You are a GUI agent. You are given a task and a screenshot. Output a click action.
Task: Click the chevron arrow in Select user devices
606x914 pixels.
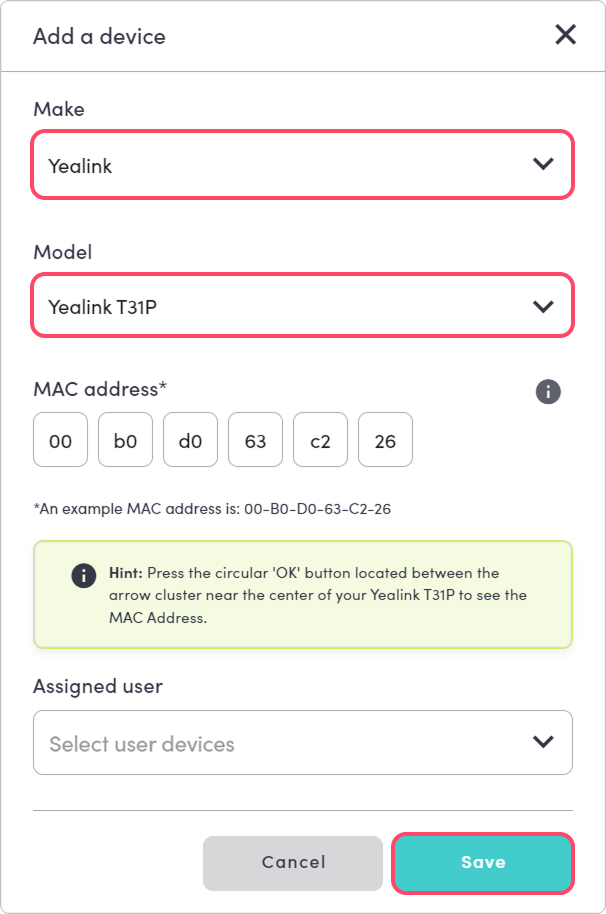[x=543, y=742]
